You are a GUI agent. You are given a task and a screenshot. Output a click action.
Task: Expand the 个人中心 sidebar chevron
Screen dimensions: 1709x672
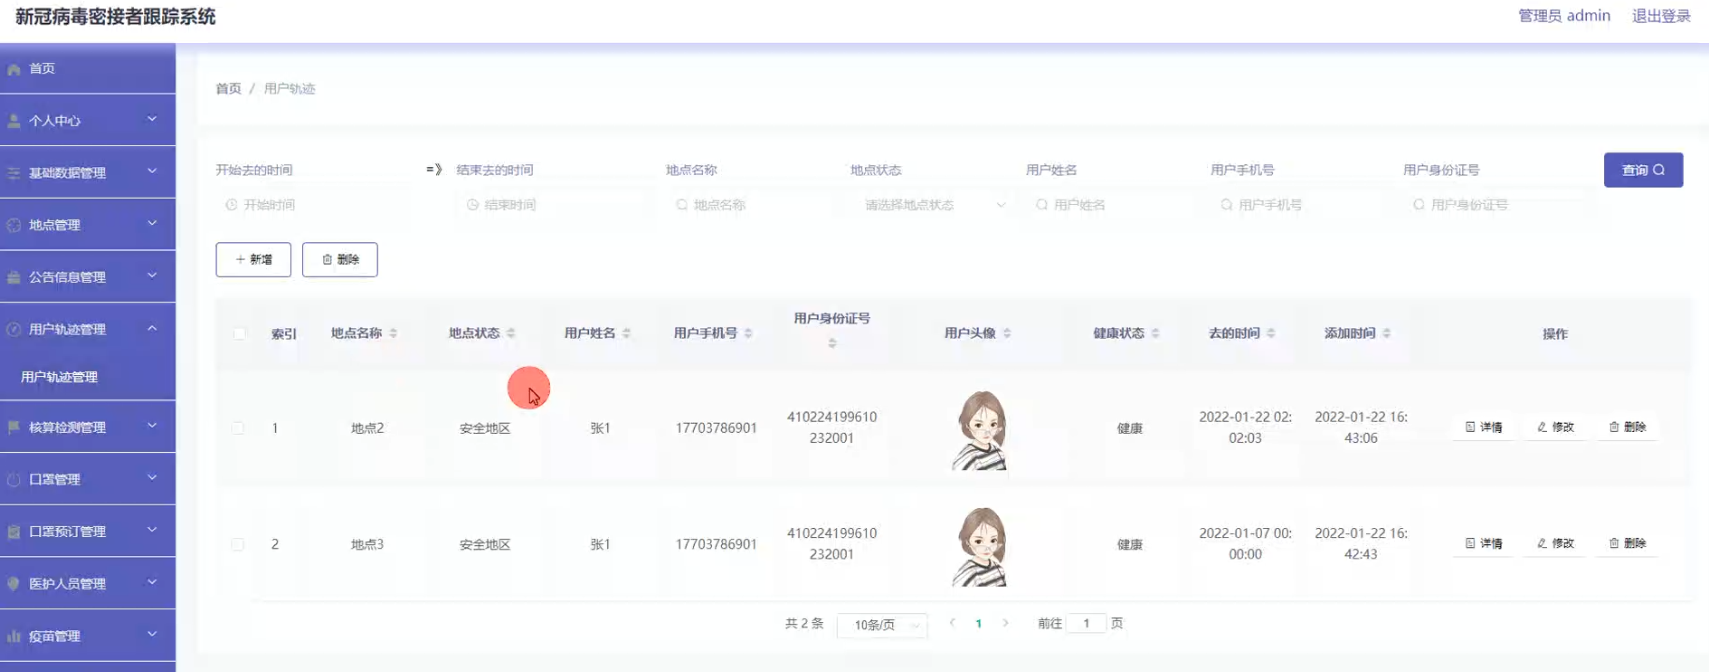point(152,119)
